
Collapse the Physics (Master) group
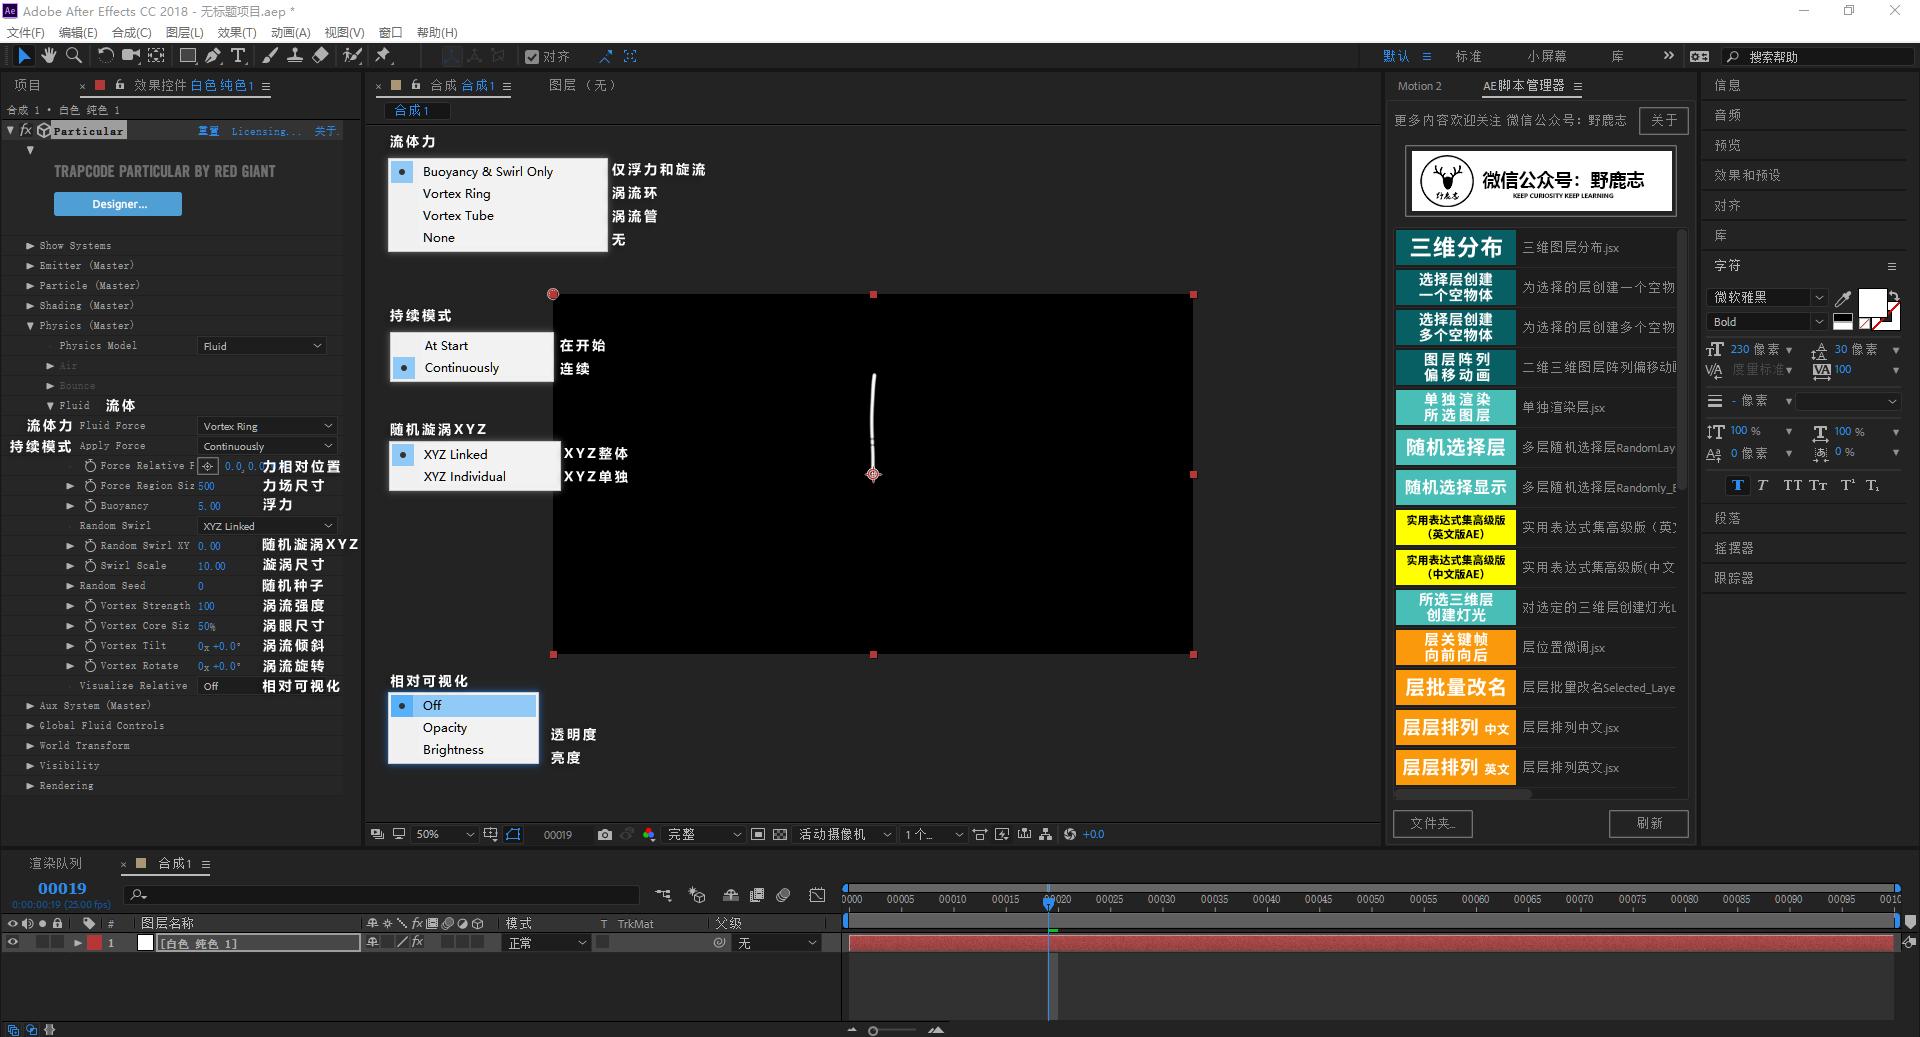point(30,326)
